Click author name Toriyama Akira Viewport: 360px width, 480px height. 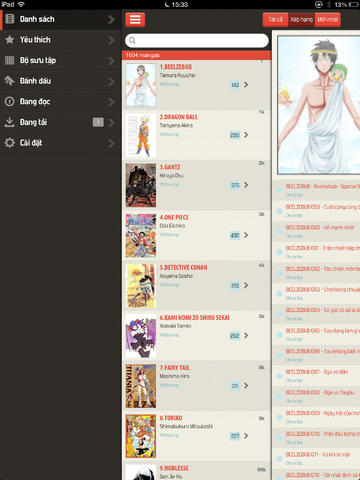tap(176, 125)
